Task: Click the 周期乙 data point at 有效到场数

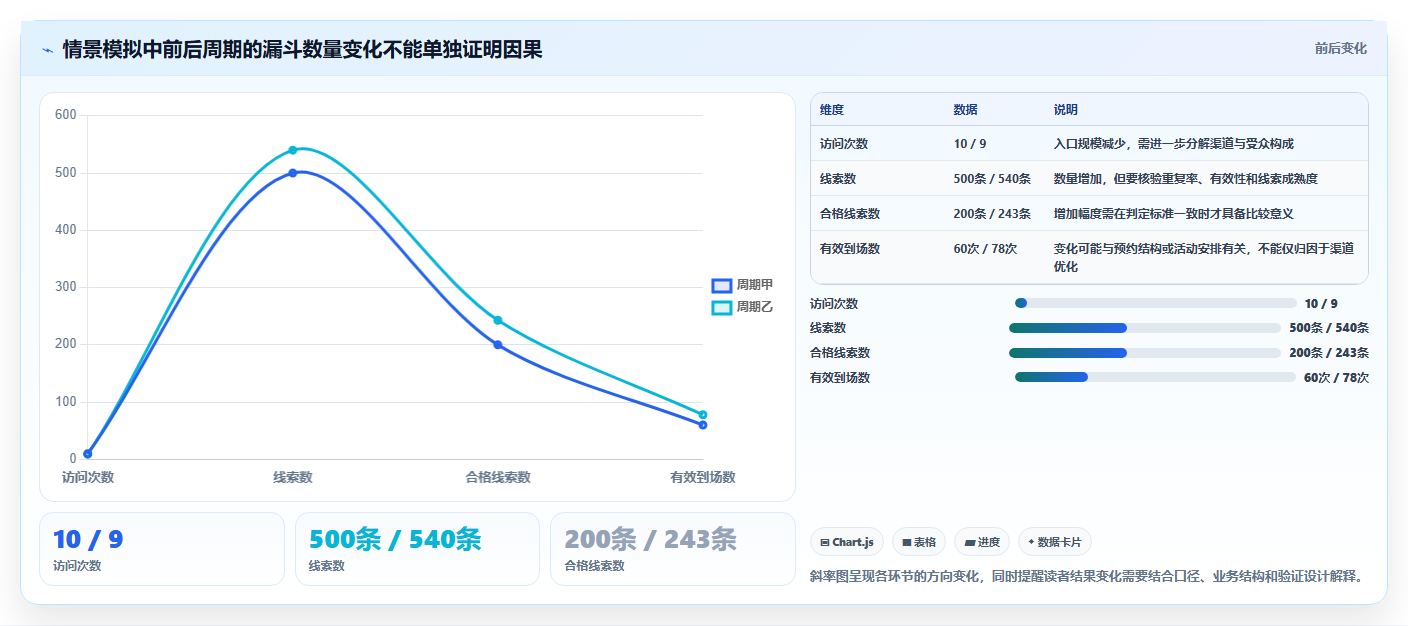Action: 703,414
